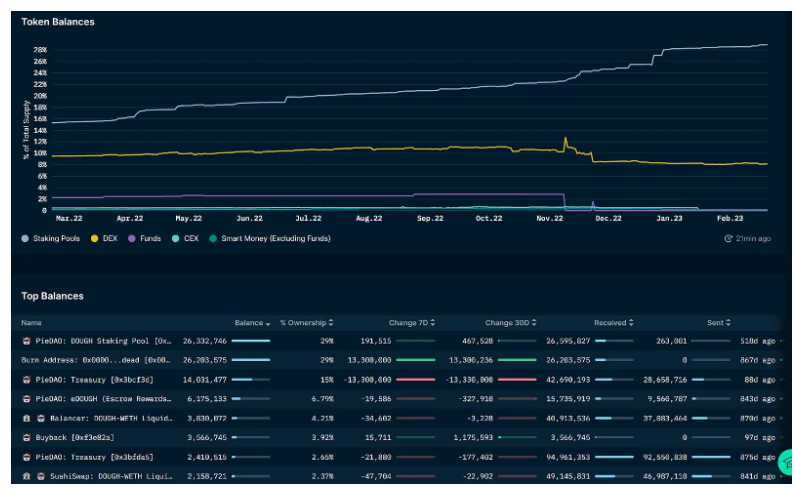
Task: Click Change 7D value 191,515
Action: pos(376,341)
